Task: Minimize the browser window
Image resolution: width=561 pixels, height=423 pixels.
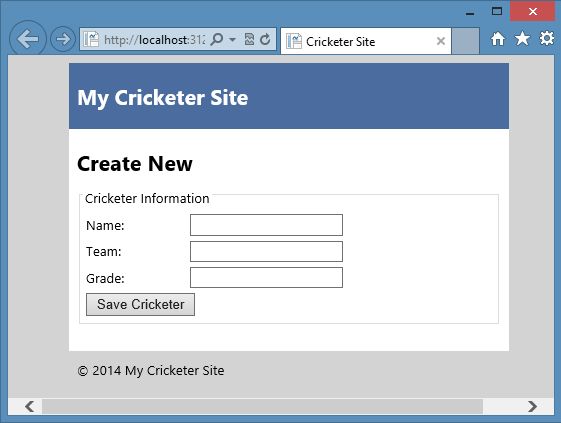Action: [470, 14]
